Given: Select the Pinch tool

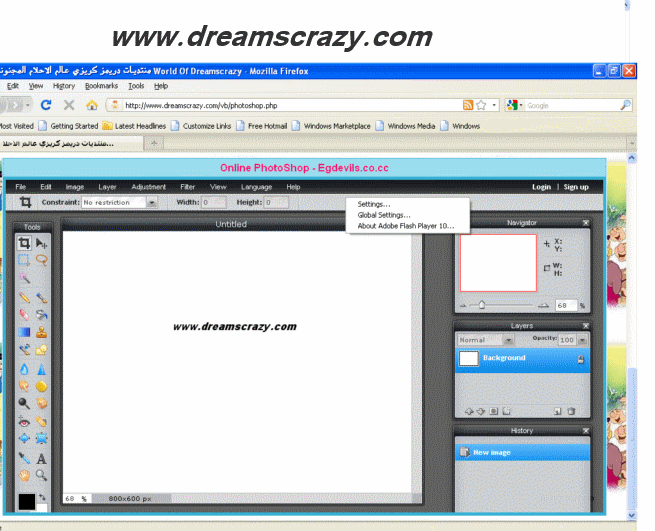Looking at the screenshot, I should [41, 438].
